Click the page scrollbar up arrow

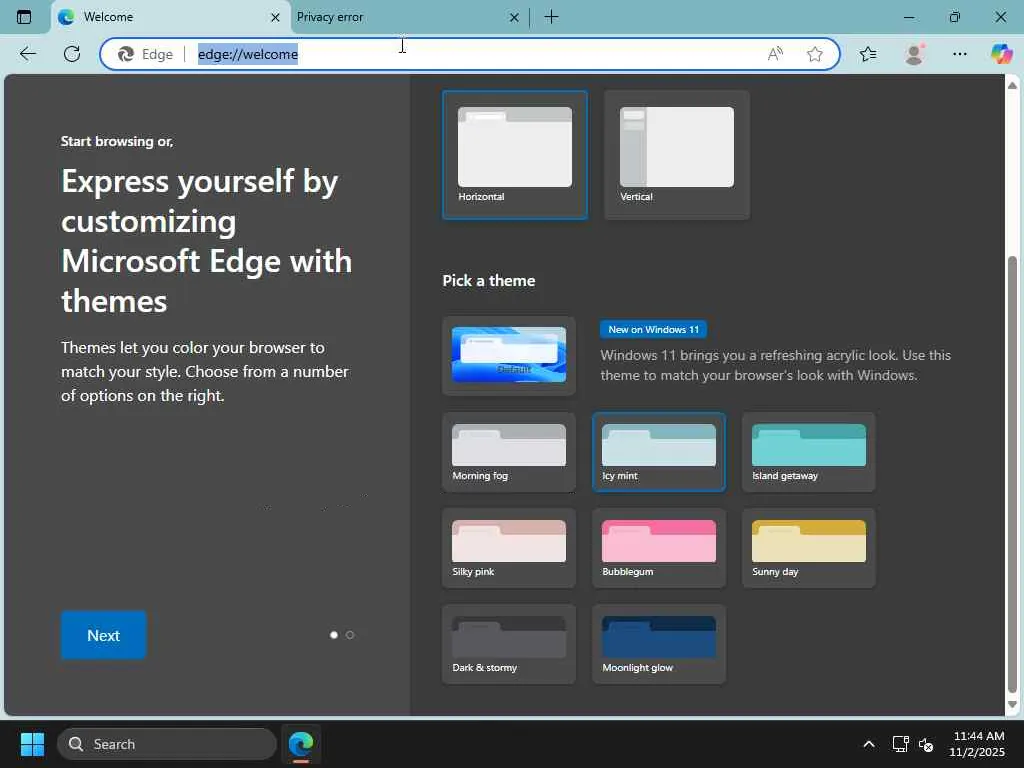pyautogui.click(x=1012, y=86)
